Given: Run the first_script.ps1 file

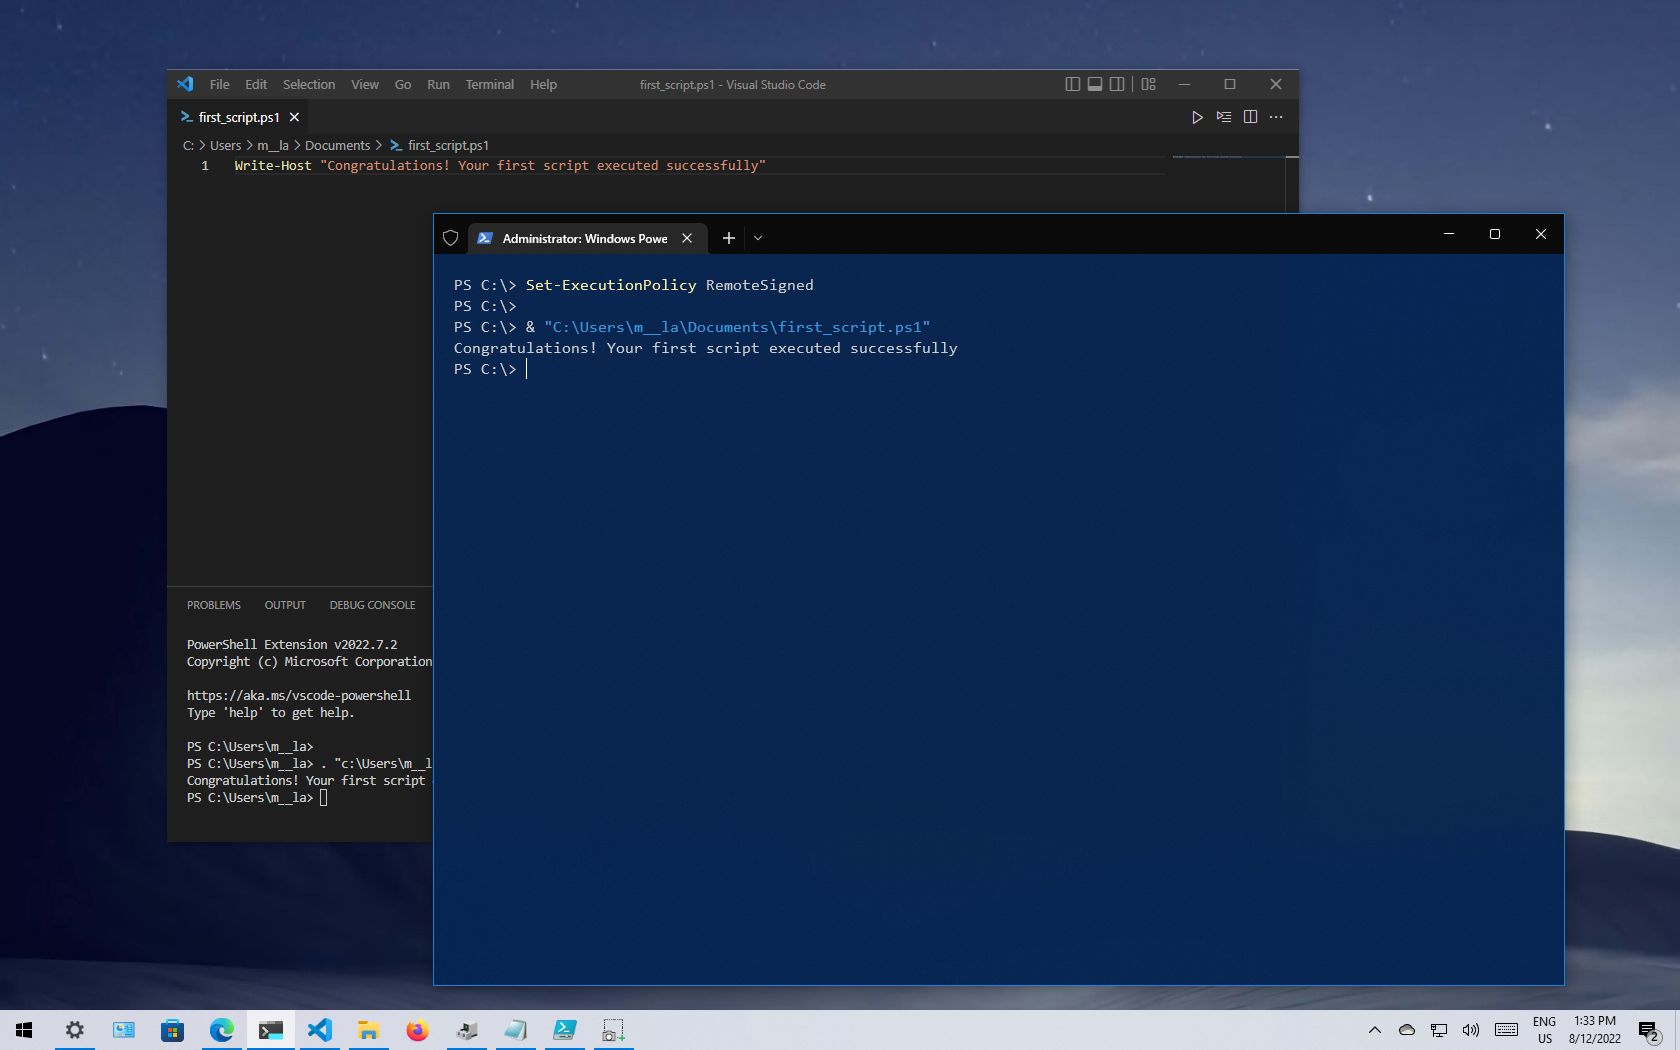Looking at the screenshot, I should point(1198,117).
